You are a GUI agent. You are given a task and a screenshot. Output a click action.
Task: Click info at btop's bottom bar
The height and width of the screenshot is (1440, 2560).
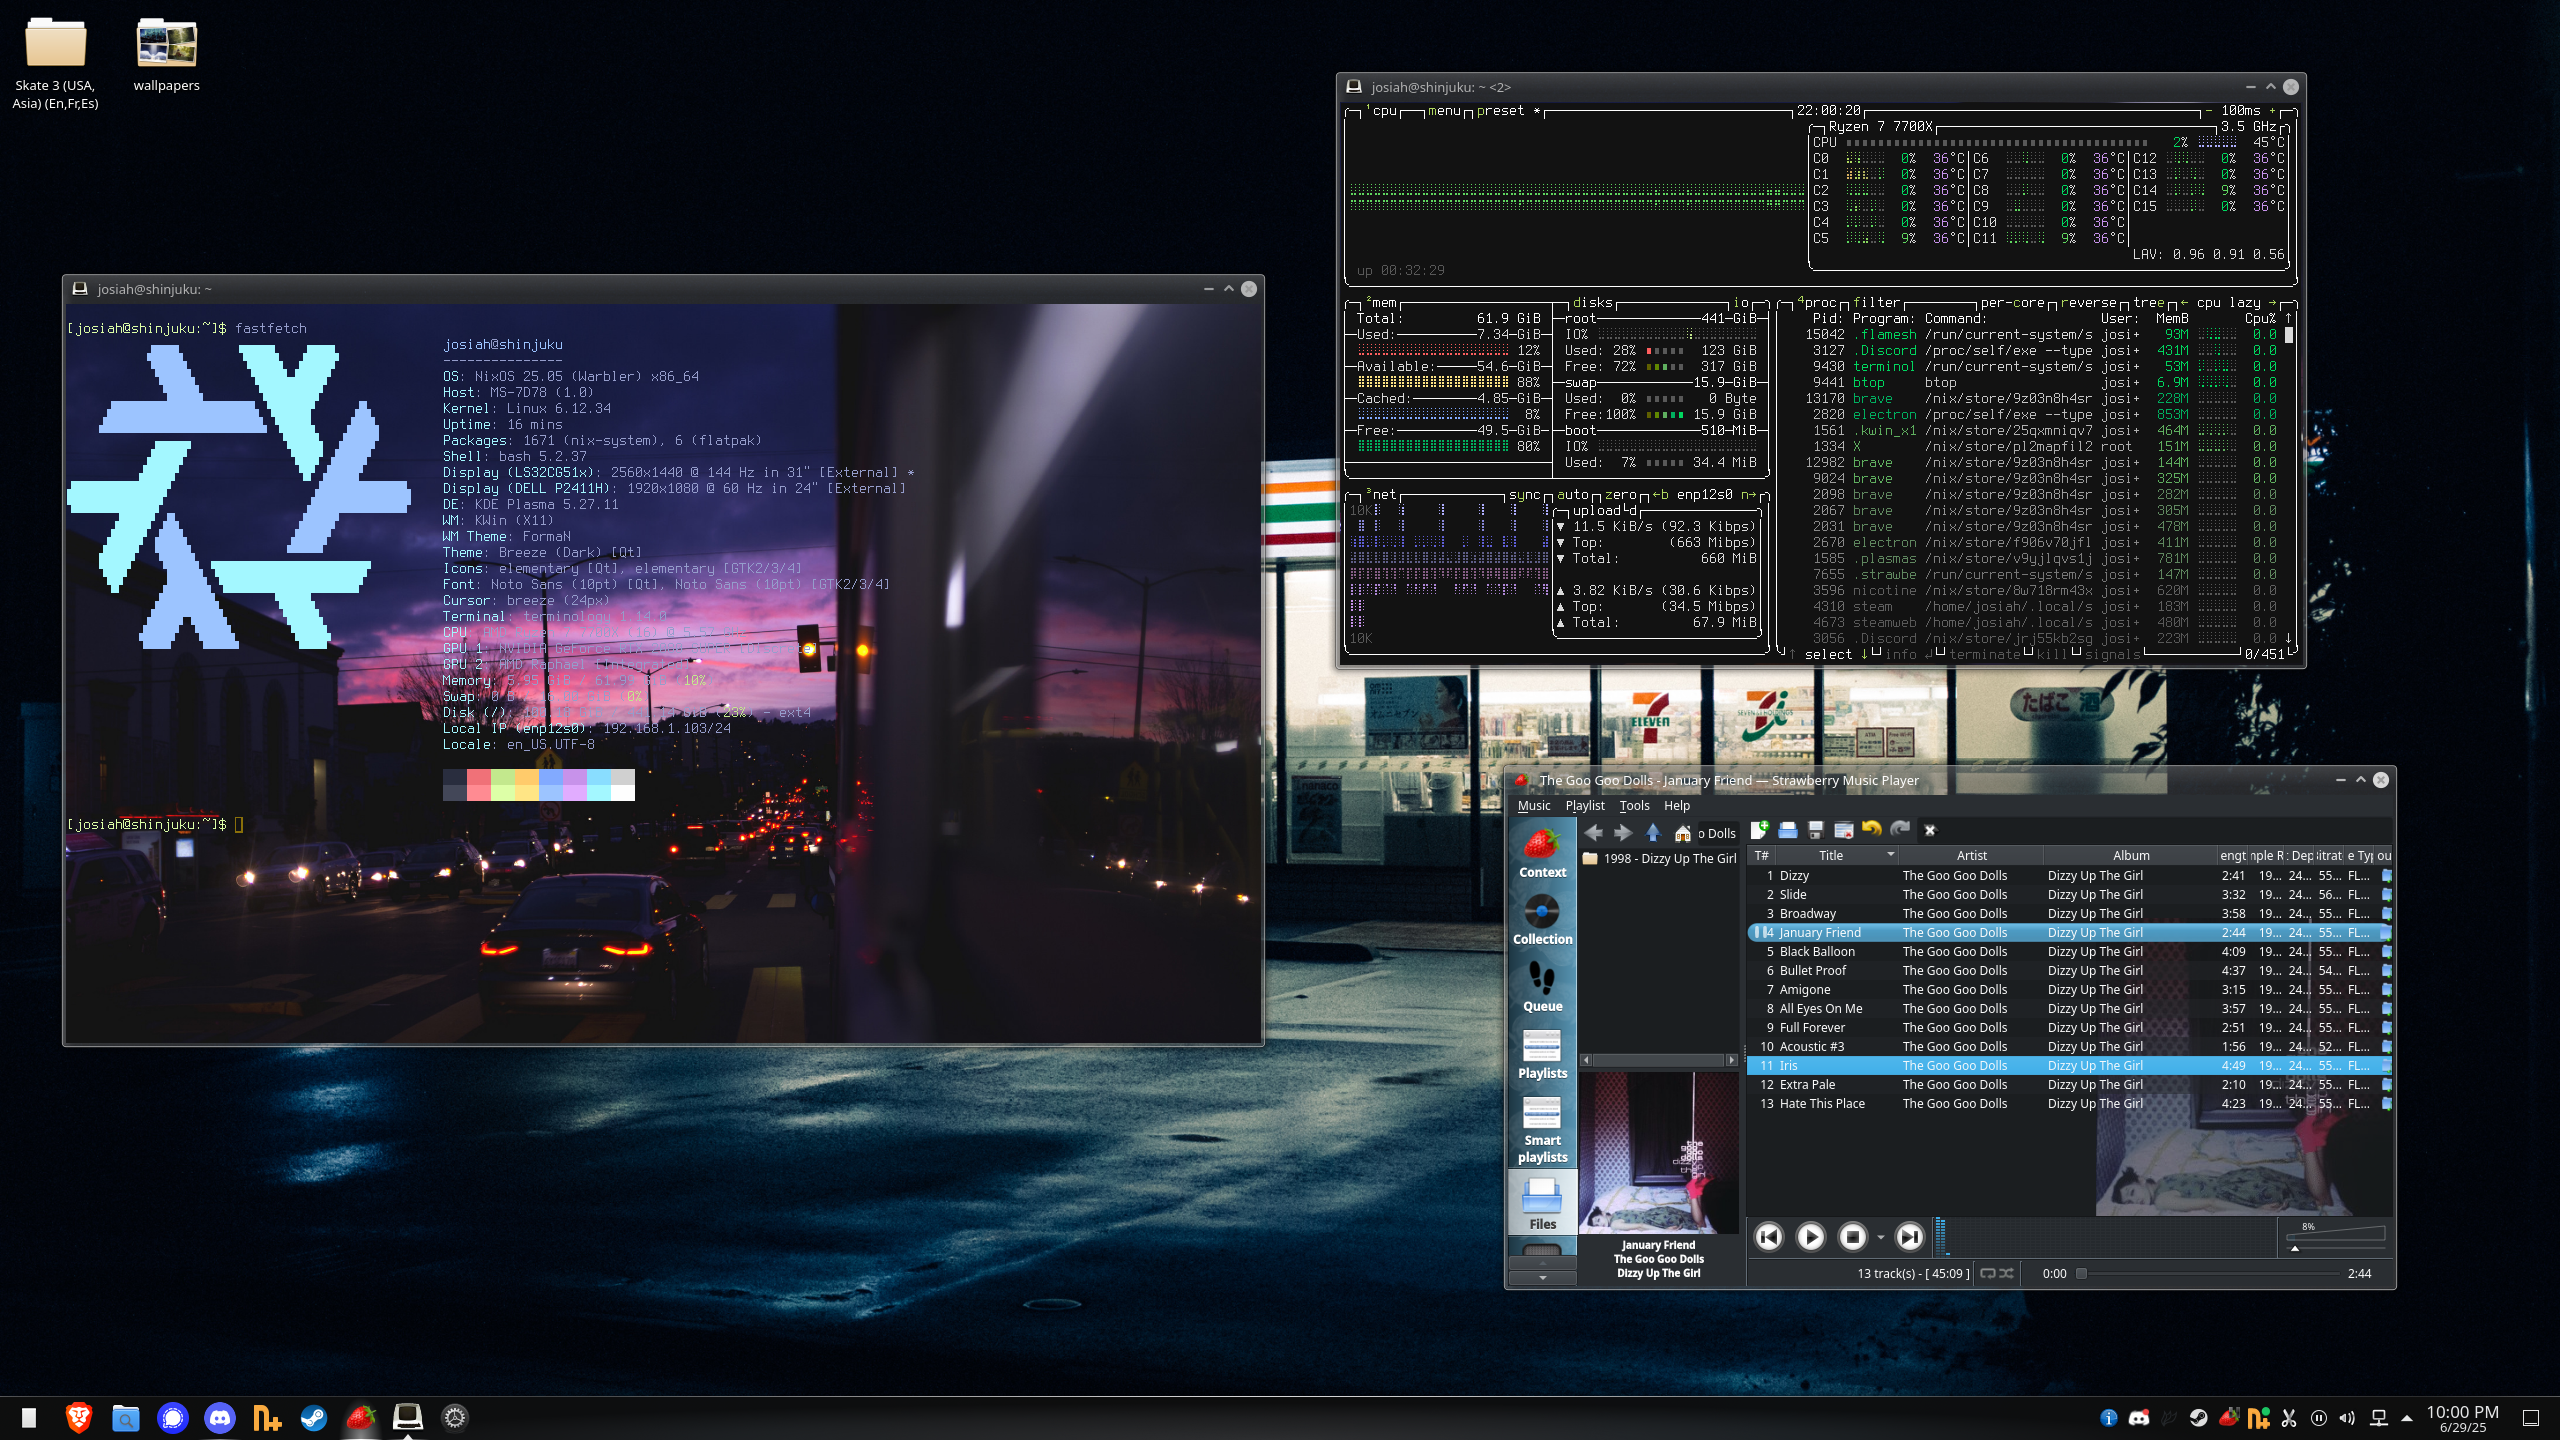1900,655
